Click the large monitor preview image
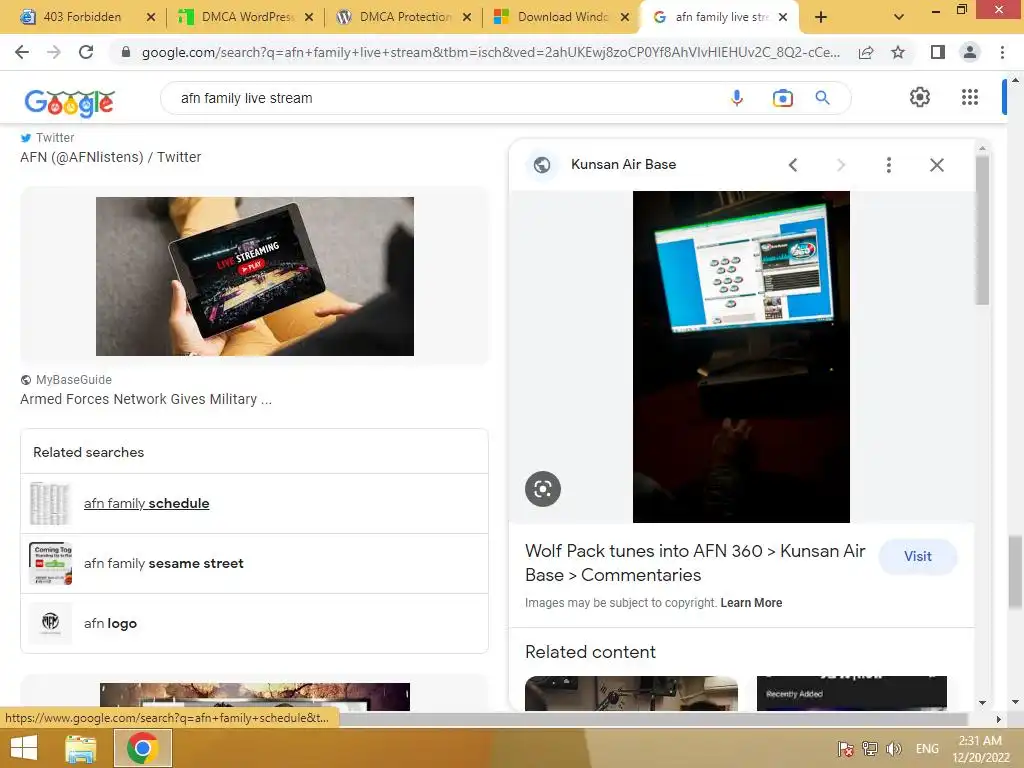 [x=741, y=357]
